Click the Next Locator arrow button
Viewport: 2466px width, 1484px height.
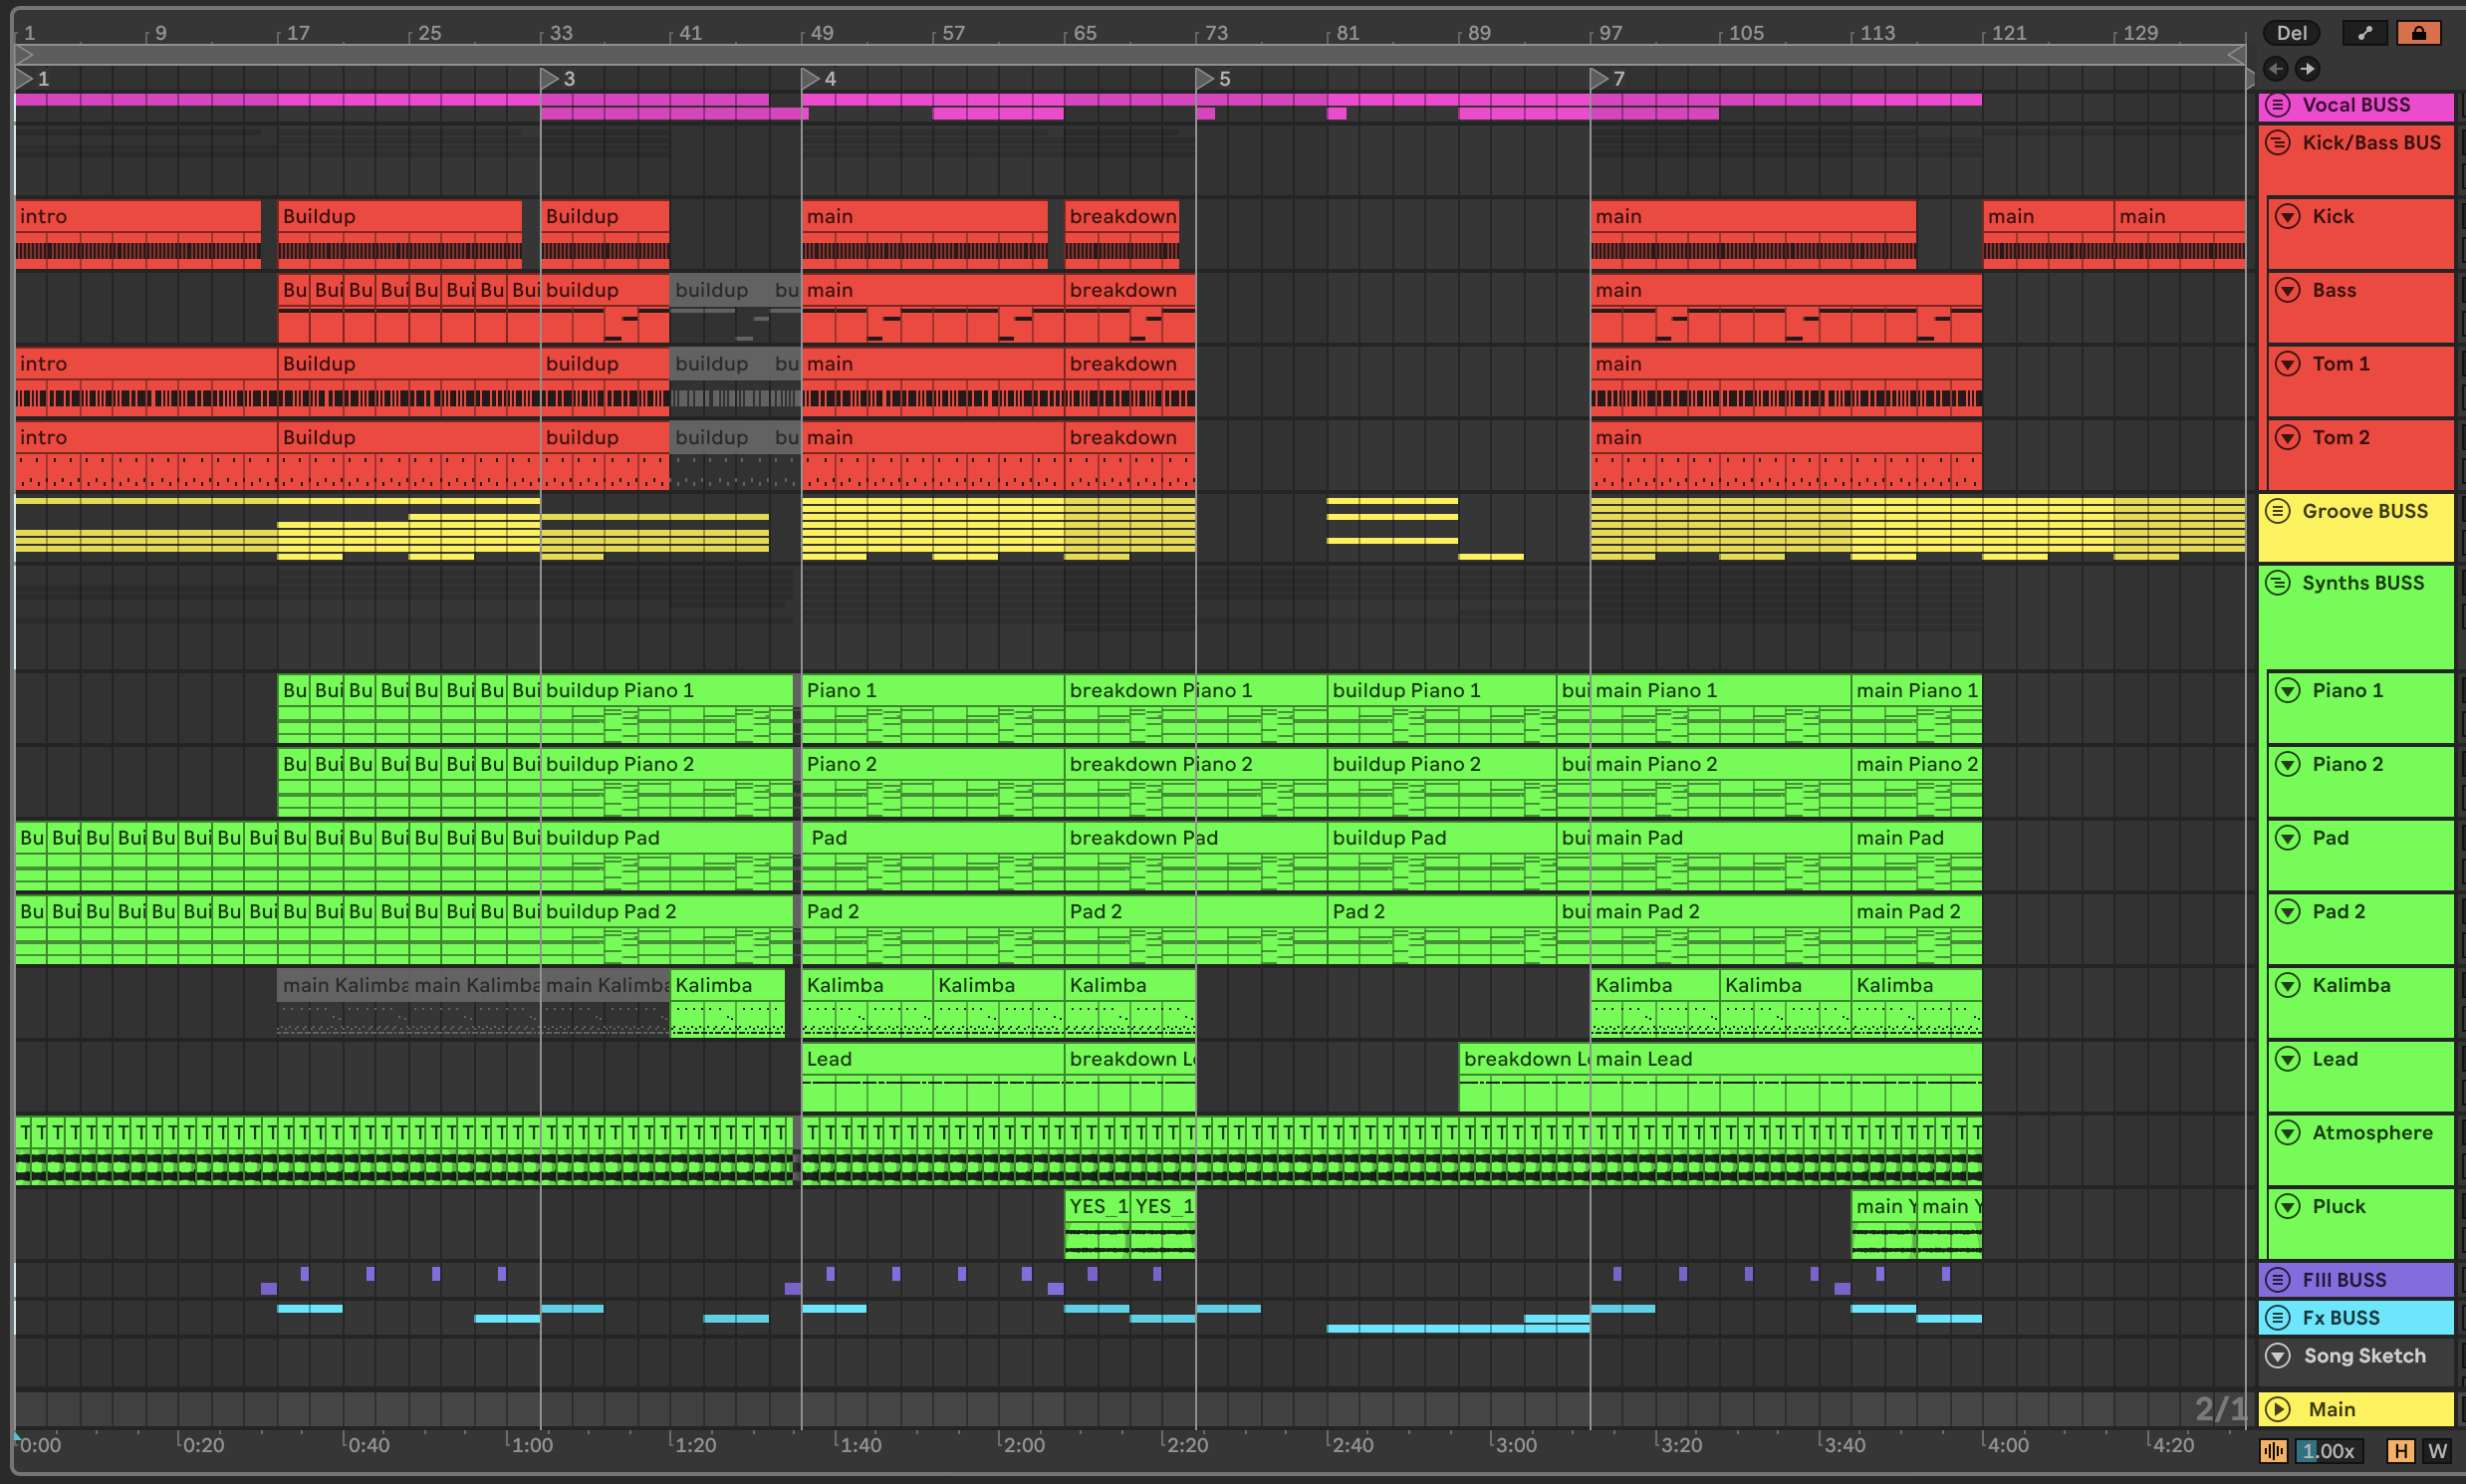2307,69
